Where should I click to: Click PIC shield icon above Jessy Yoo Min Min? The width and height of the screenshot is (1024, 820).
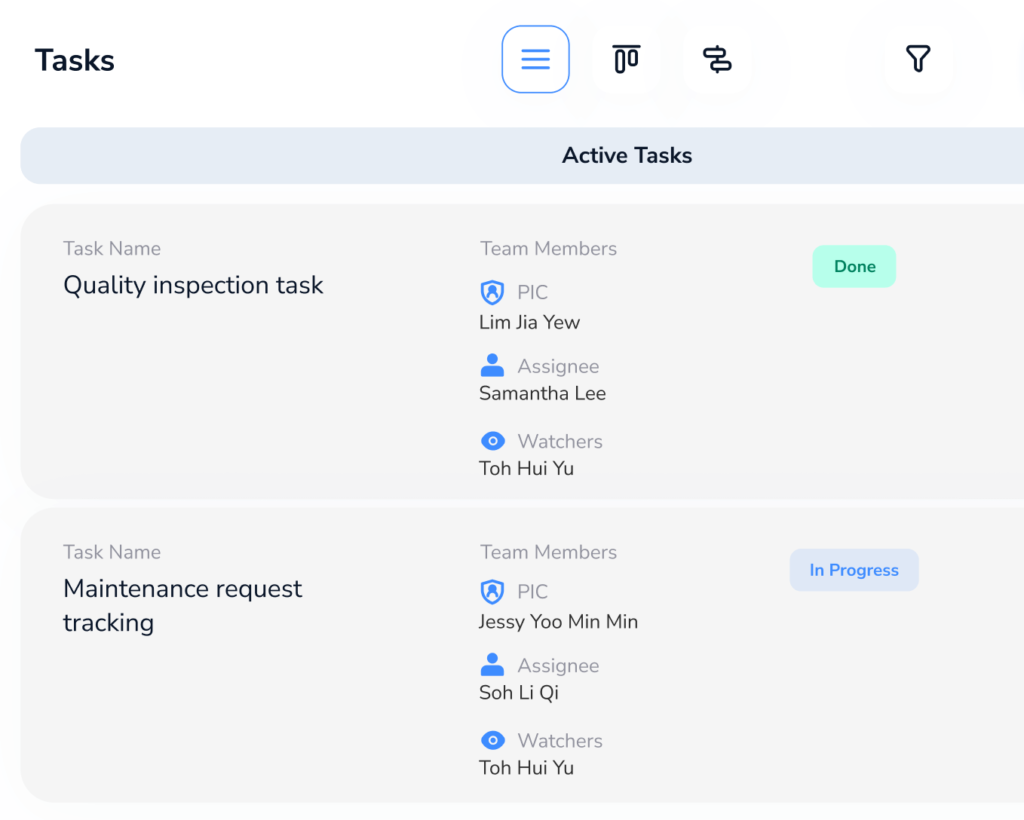click(492, 592)
